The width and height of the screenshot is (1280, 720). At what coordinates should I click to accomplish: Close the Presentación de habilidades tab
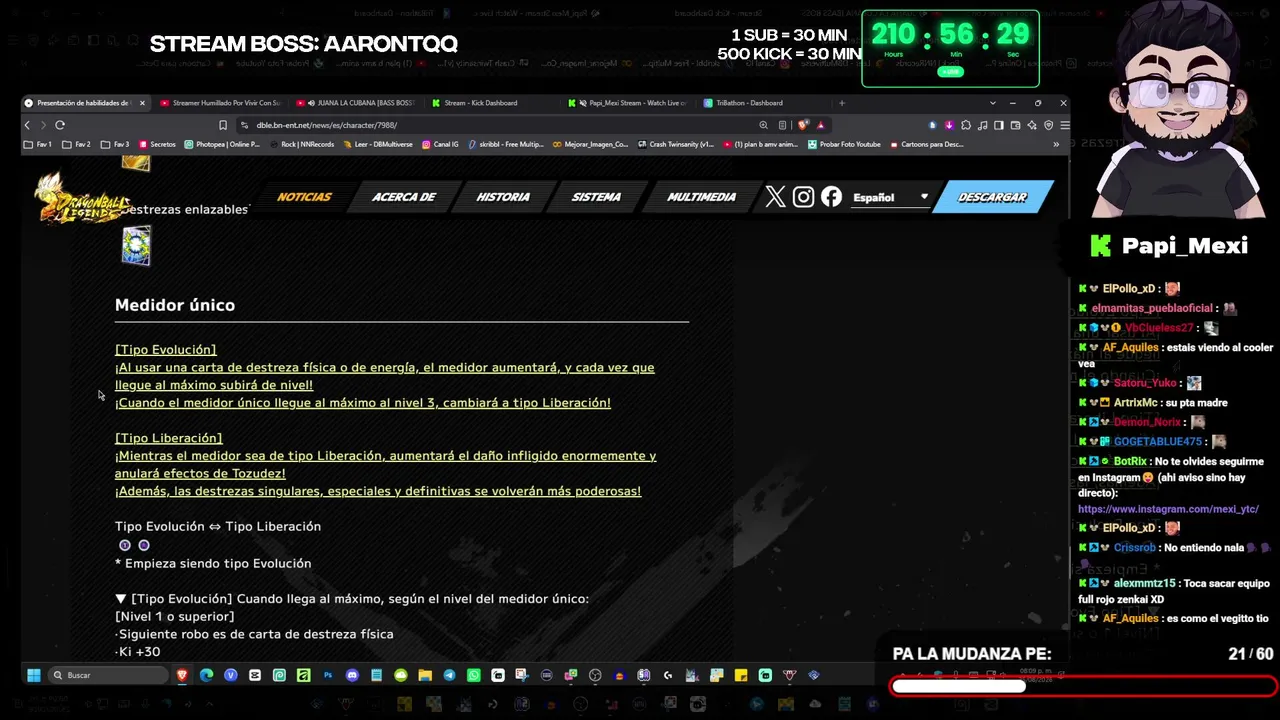click(142, 103)
